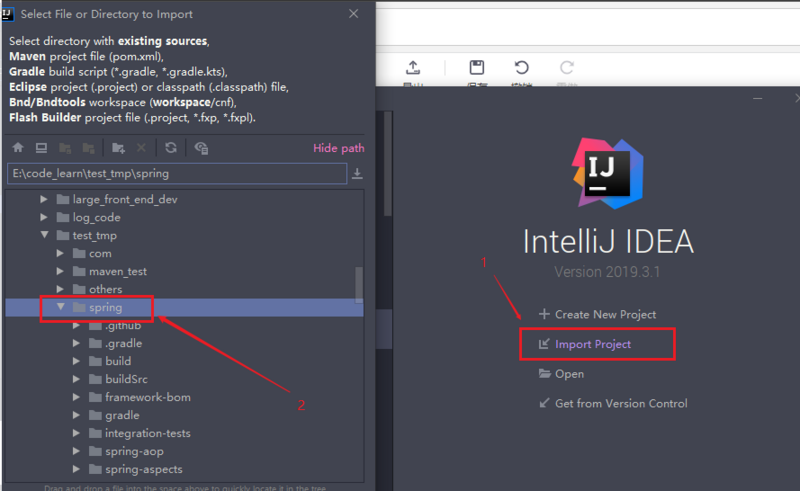The width and height of the screenshot is (800, 491).
Task: Click the Show hidden files icon in toolbar
Action: point(201,148)
